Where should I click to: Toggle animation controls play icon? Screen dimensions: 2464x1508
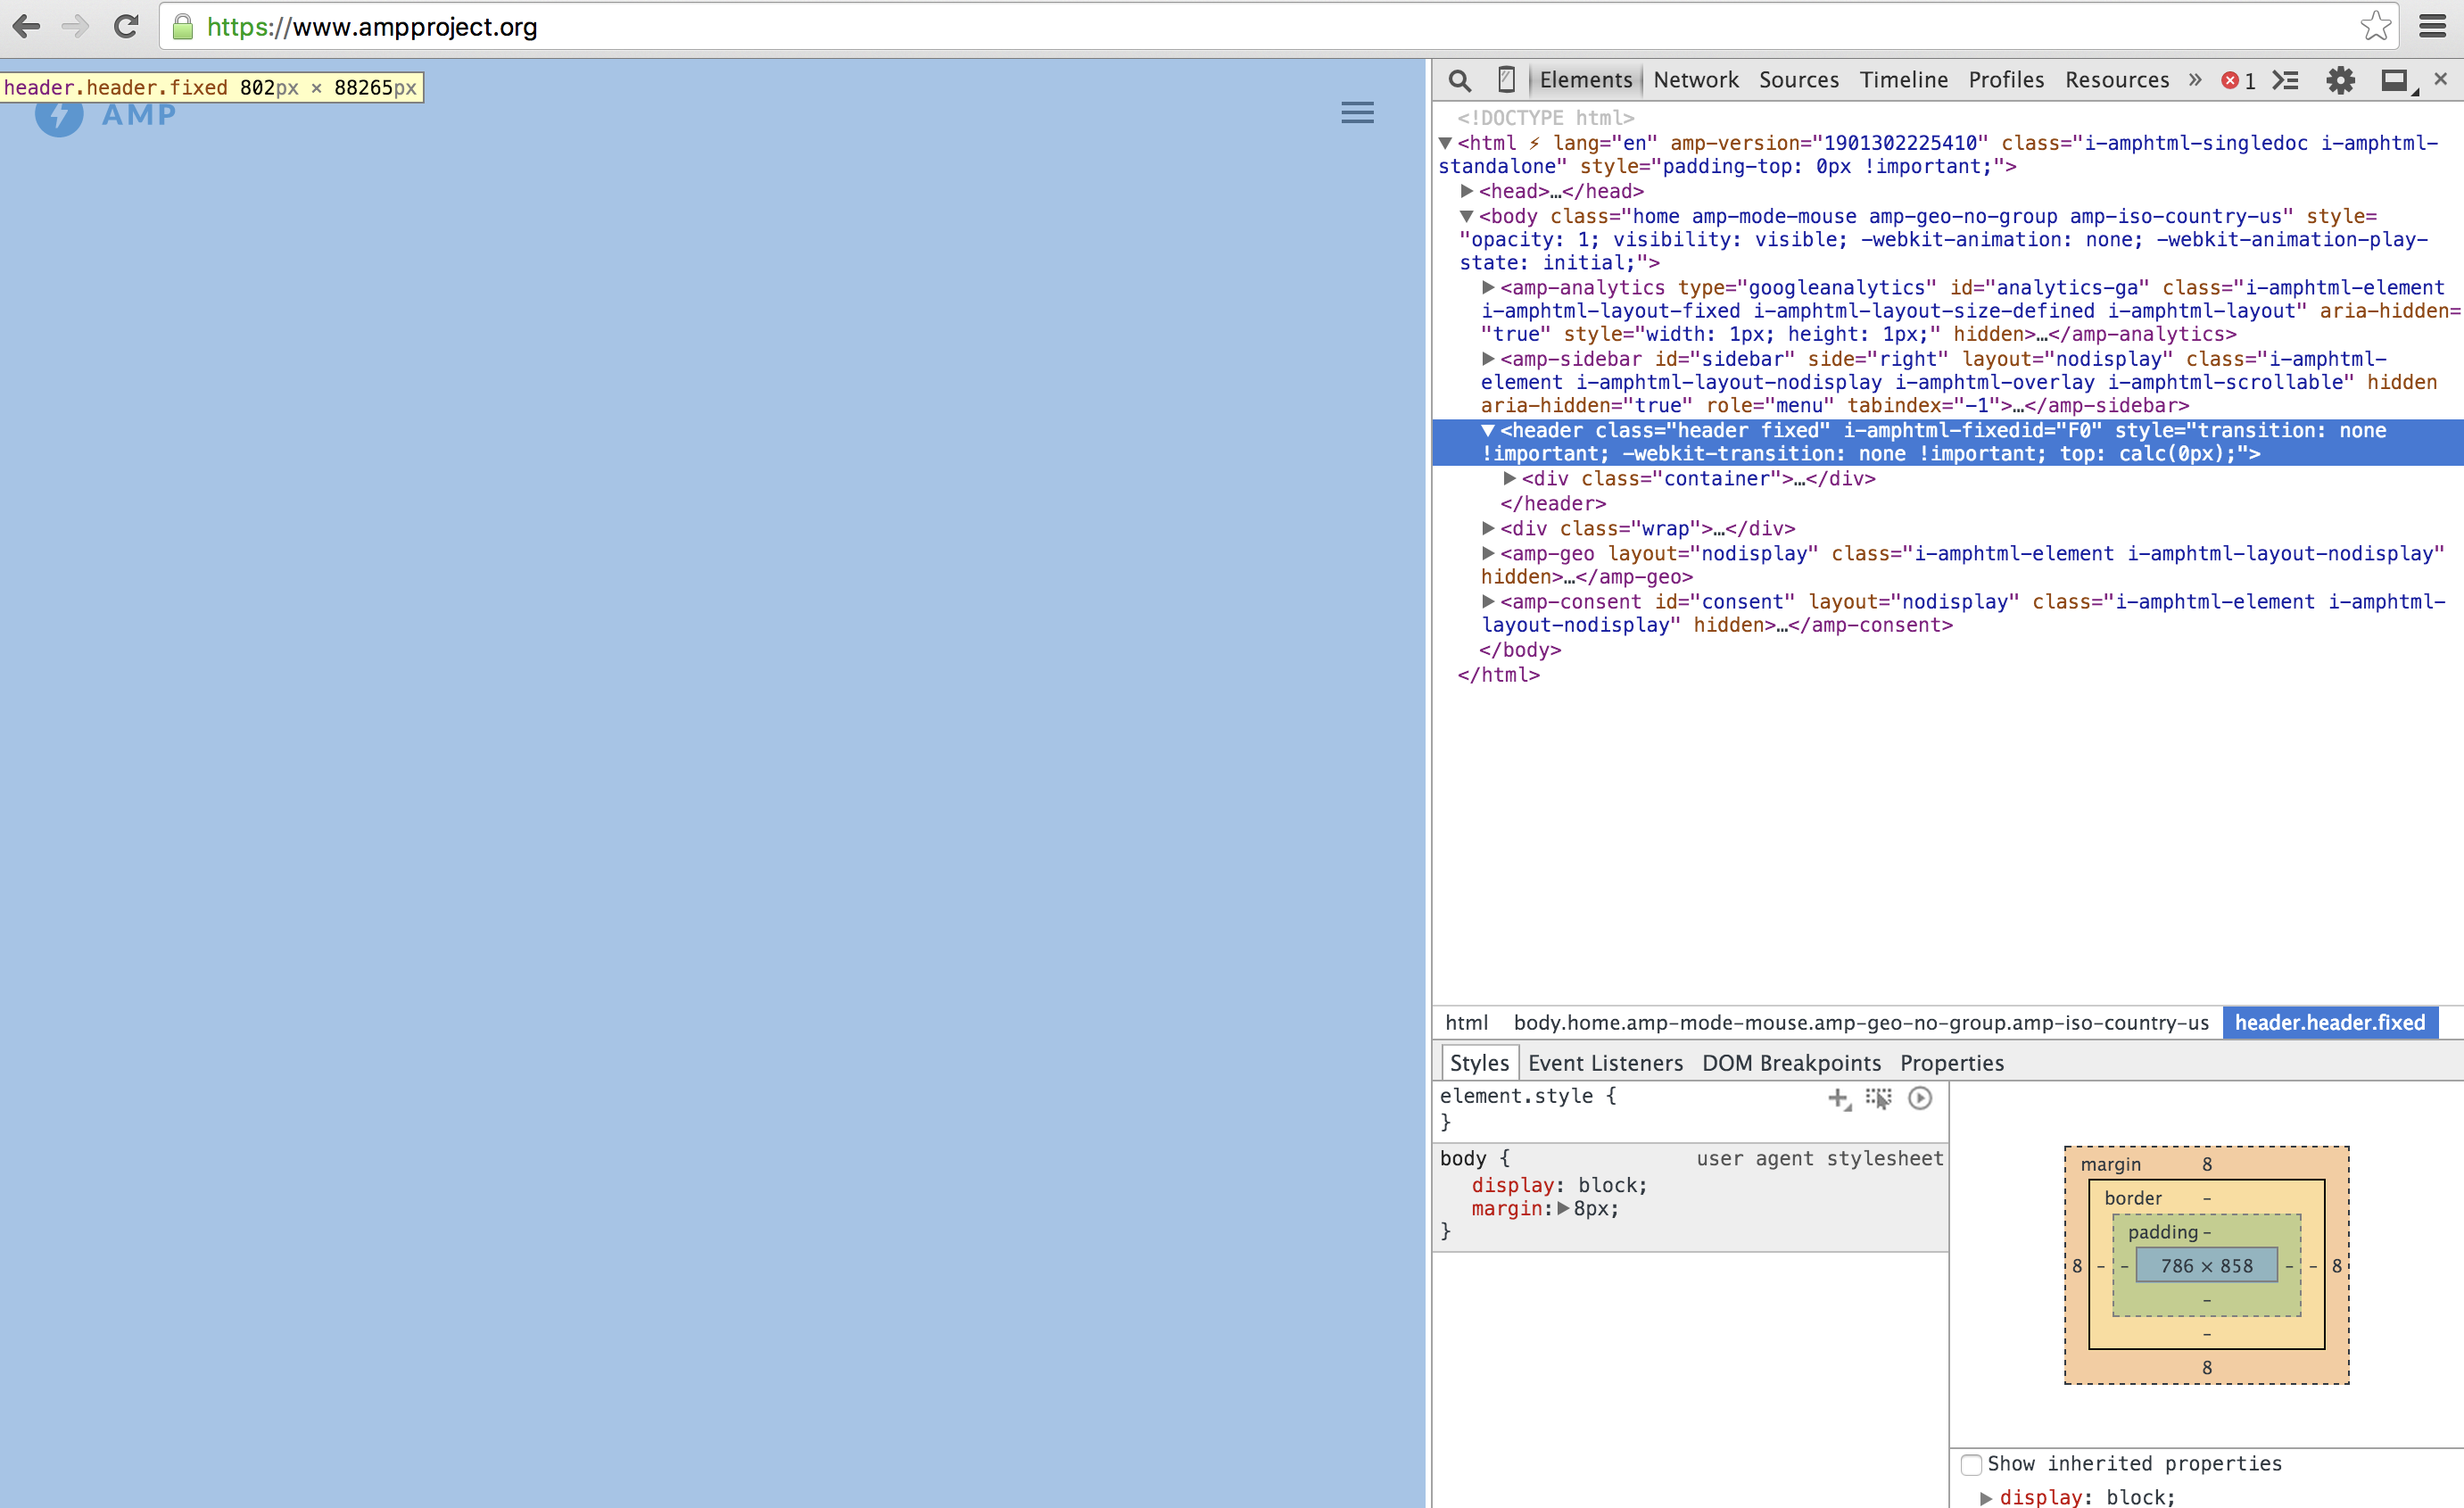click(x=1919, y=1098)
